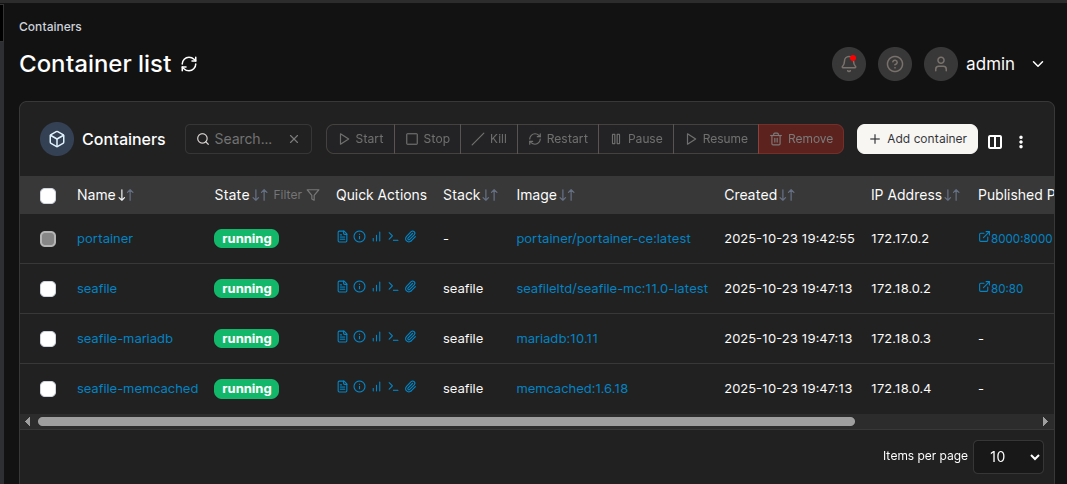
Task: Open the State column Filter
Action: click(x=296, y=195)
